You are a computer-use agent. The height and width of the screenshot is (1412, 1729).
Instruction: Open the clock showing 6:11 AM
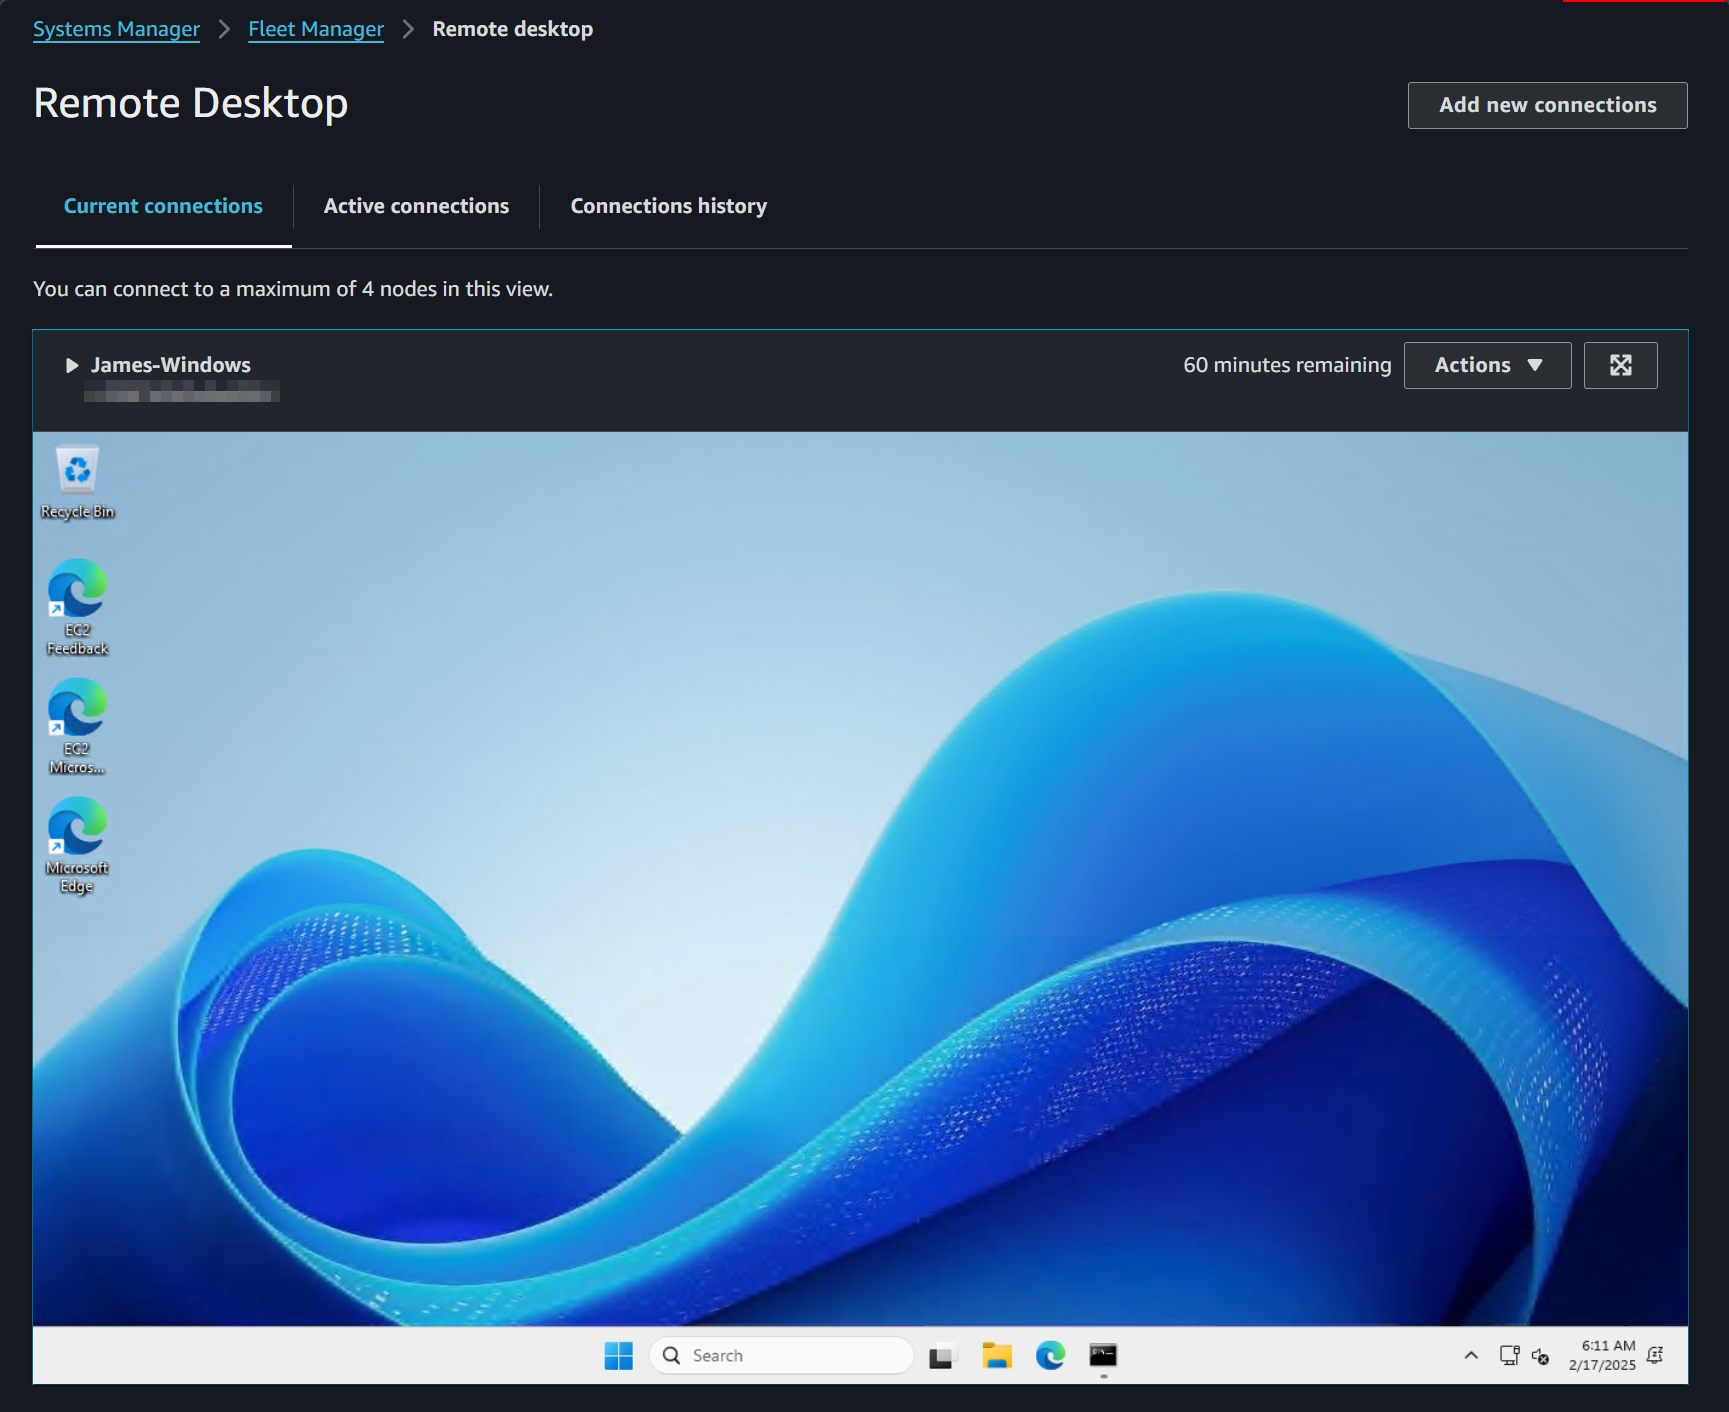[1602, 1355]
